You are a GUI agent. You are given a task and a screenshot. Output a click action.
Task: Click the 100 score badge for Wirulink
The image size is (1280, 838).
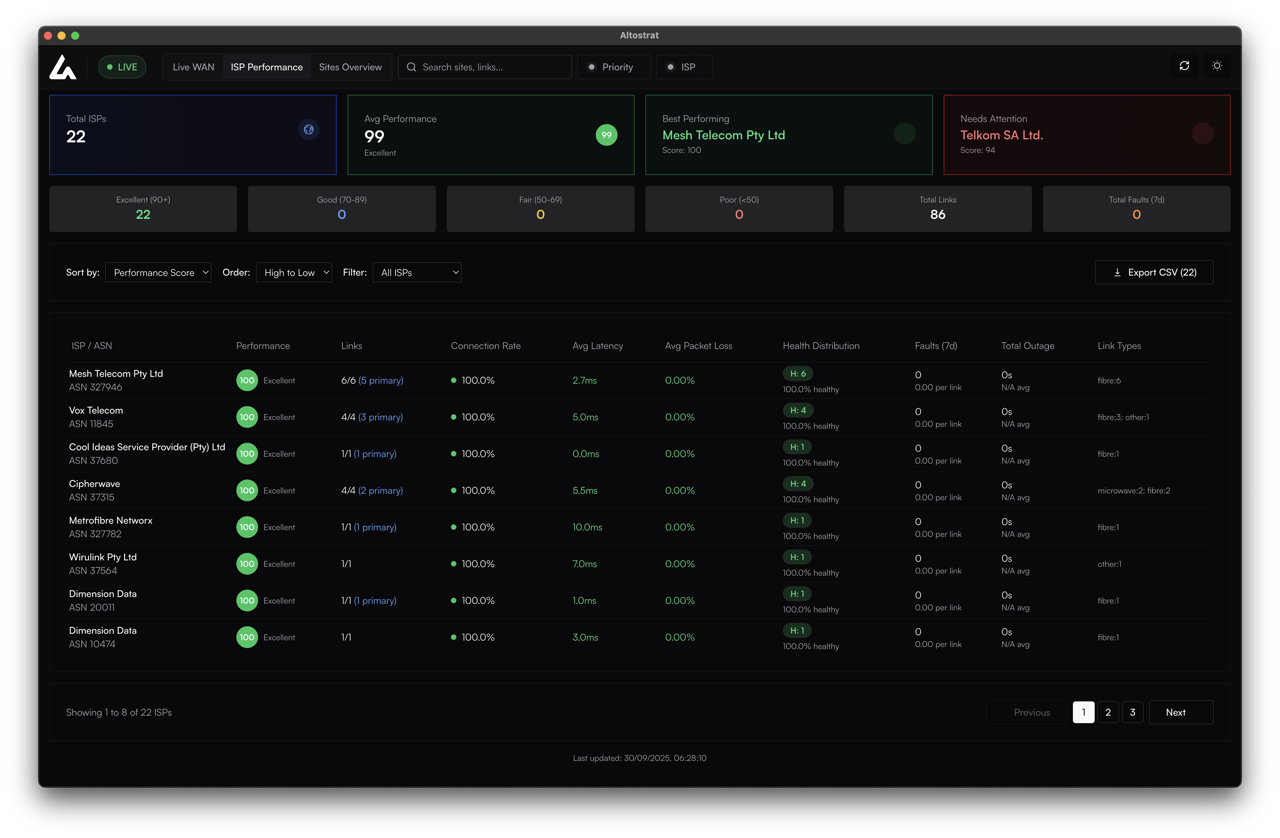(247, 564)
